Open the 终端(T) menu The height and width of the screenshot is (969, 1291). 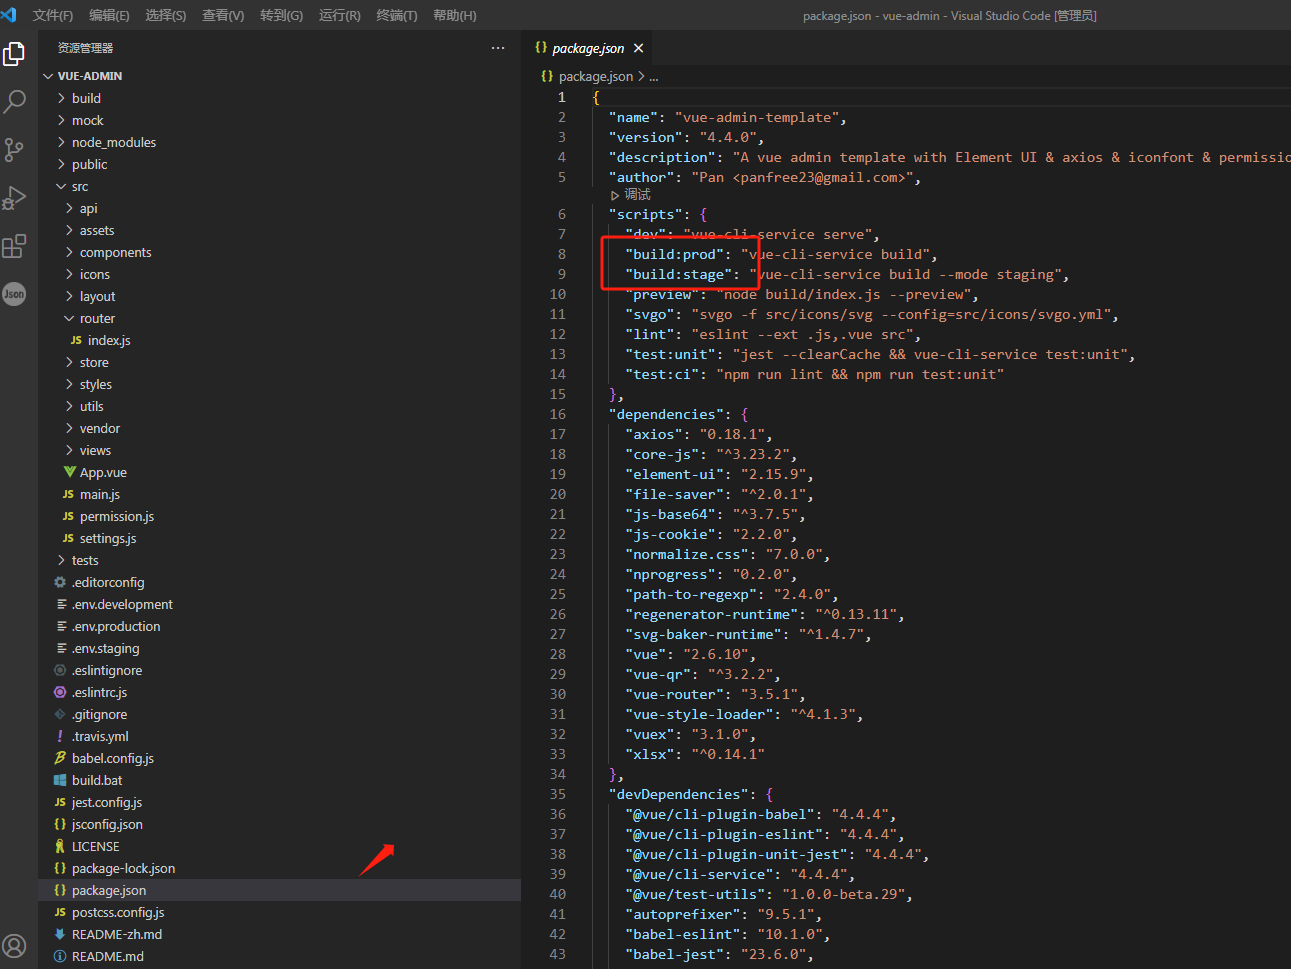click(397, 15)
